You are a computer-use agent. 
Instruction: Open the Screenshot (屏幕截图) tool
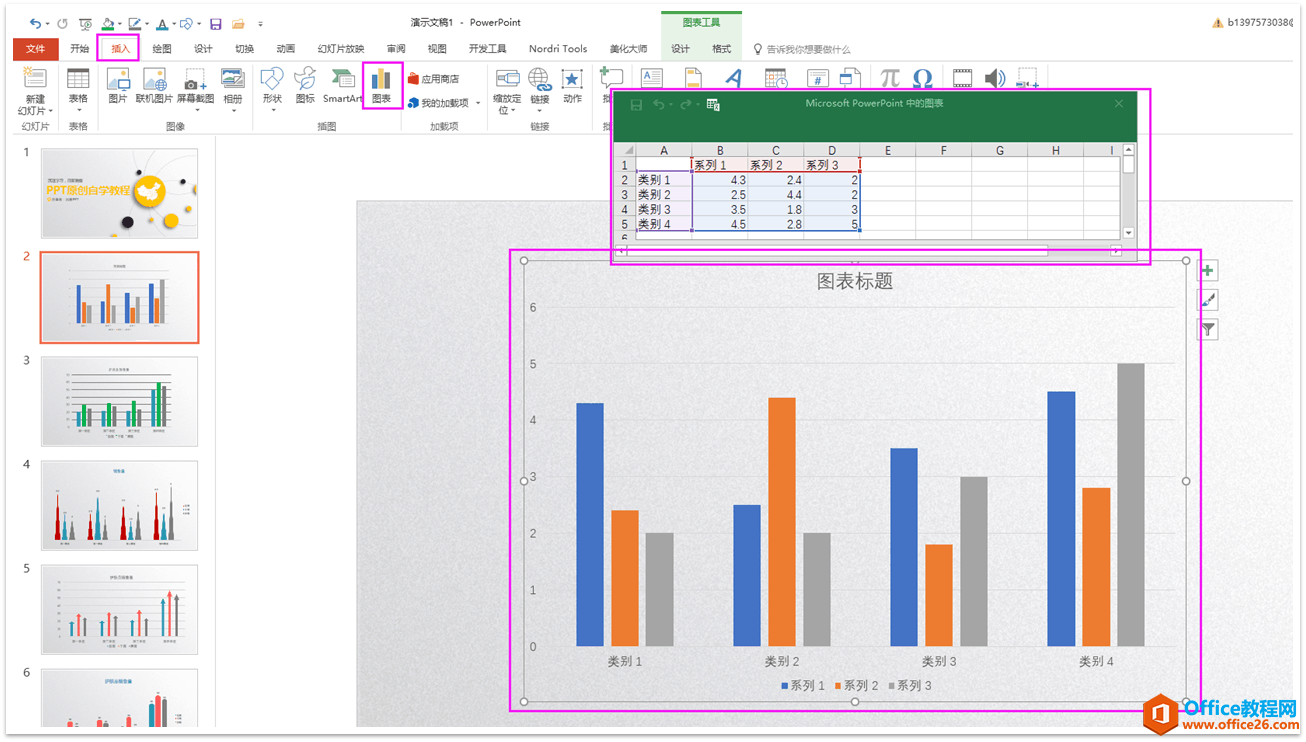195,85
